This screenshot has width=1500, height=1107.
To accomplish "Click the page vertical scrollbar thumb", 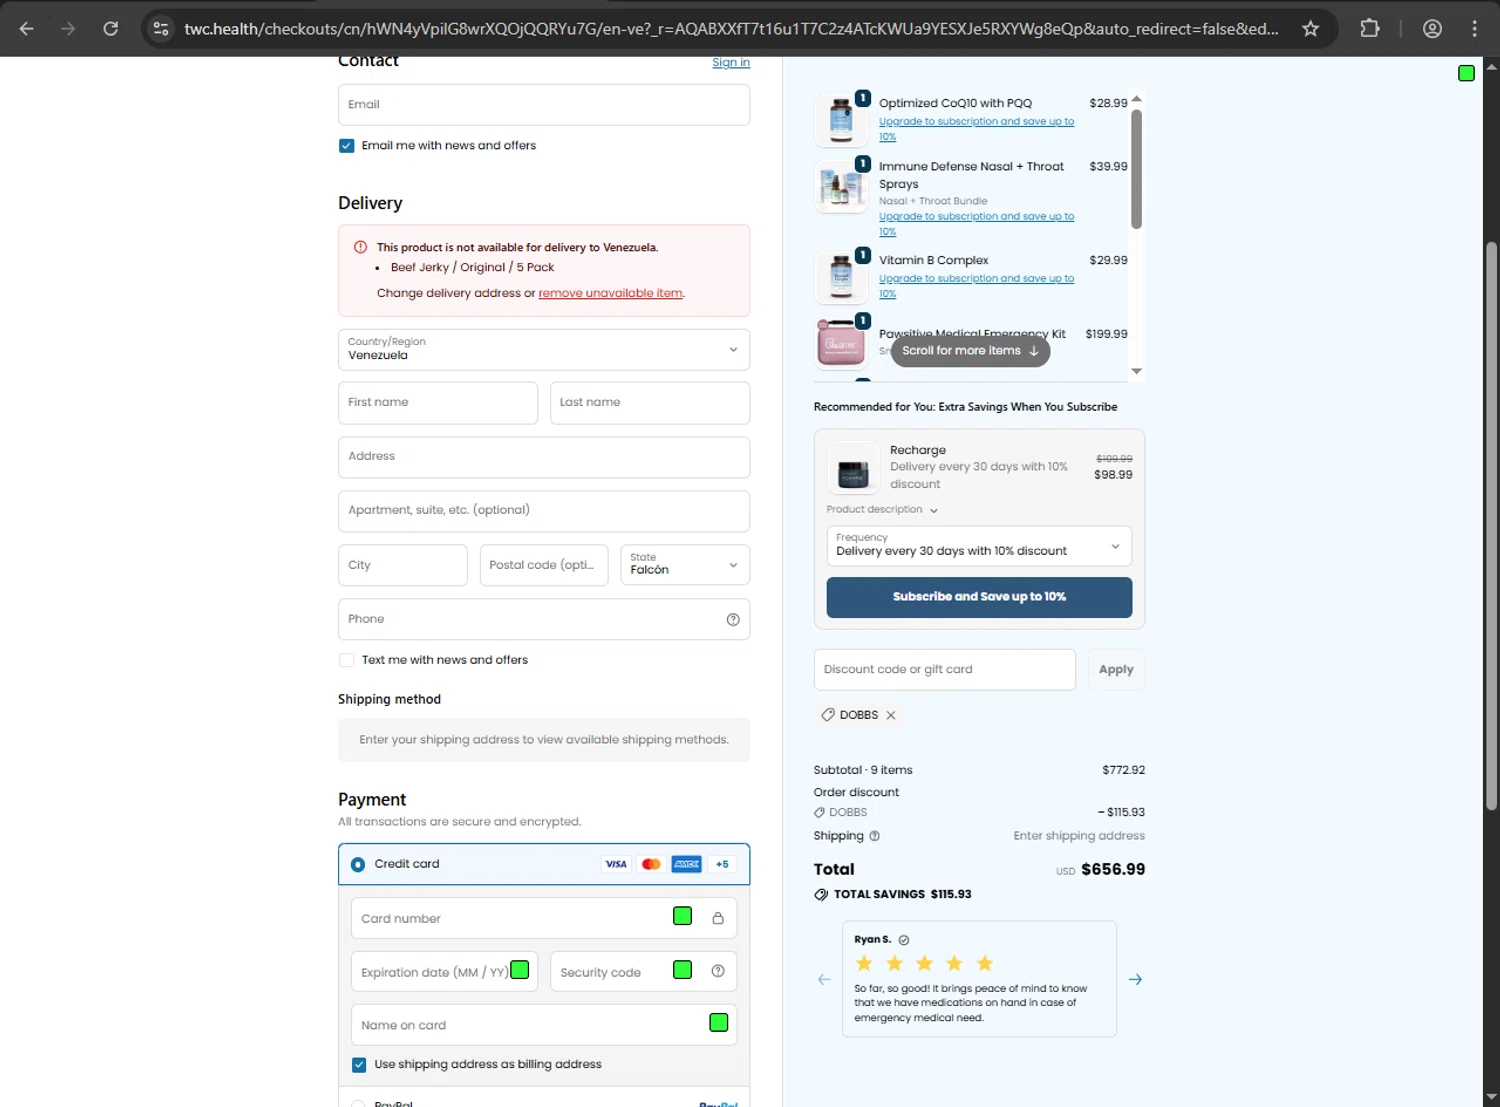I will [x=1491, y=525].
